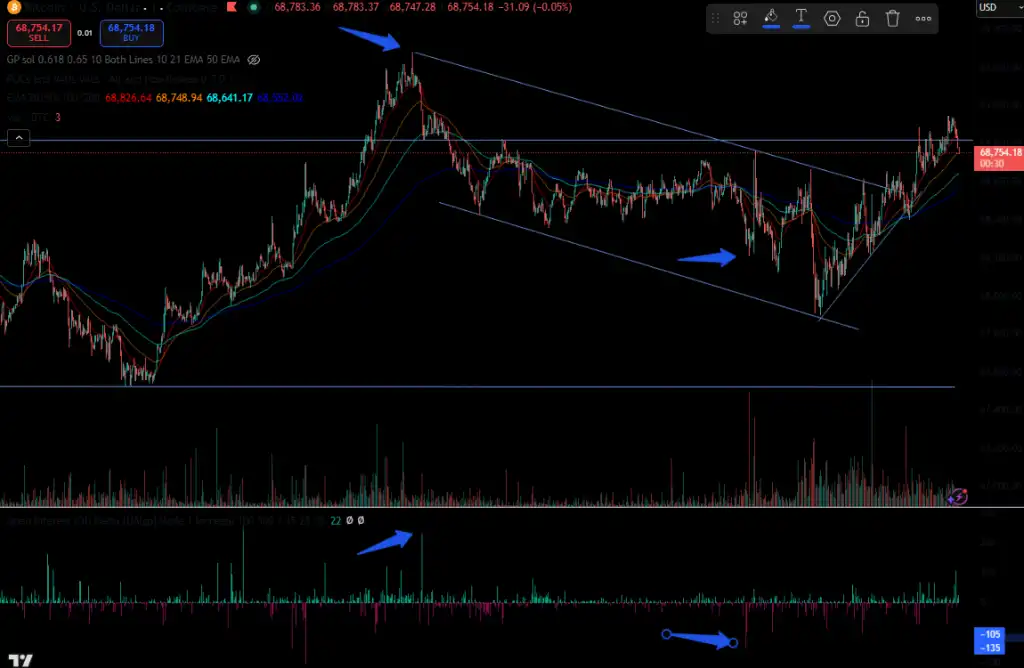Delete drawings using the trash icon
Viewport: 1024px width, 668px height.
point(892,18)
